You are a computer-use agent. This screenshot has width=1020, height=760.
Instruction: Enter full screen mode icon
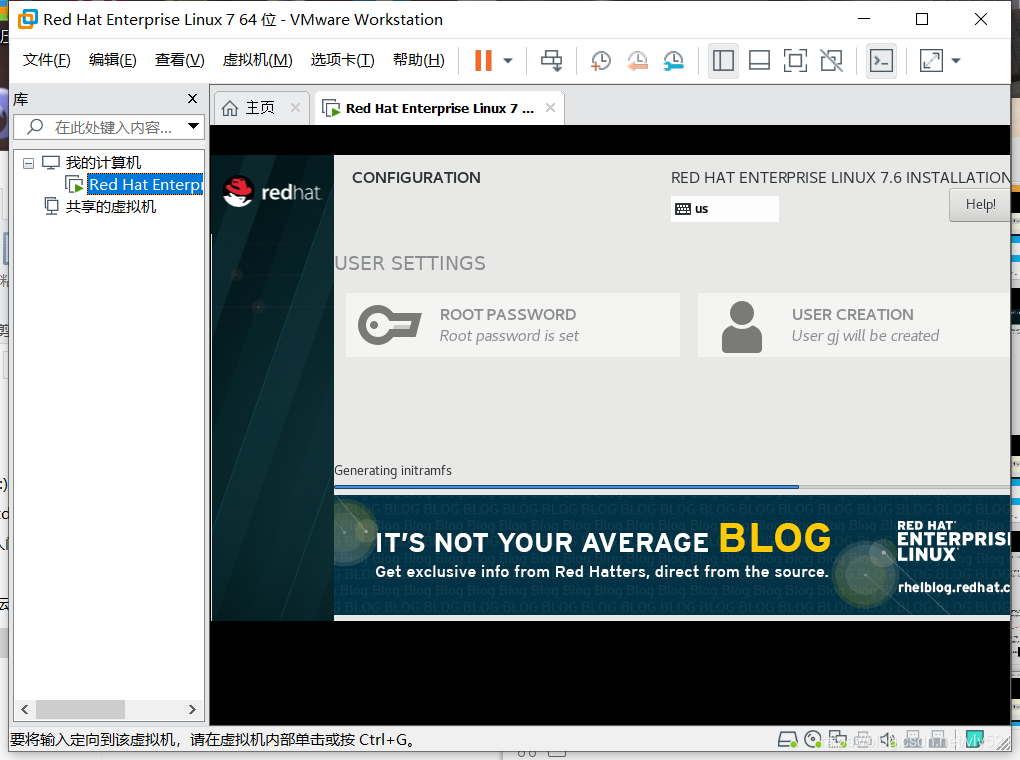[x=795, y=61]
